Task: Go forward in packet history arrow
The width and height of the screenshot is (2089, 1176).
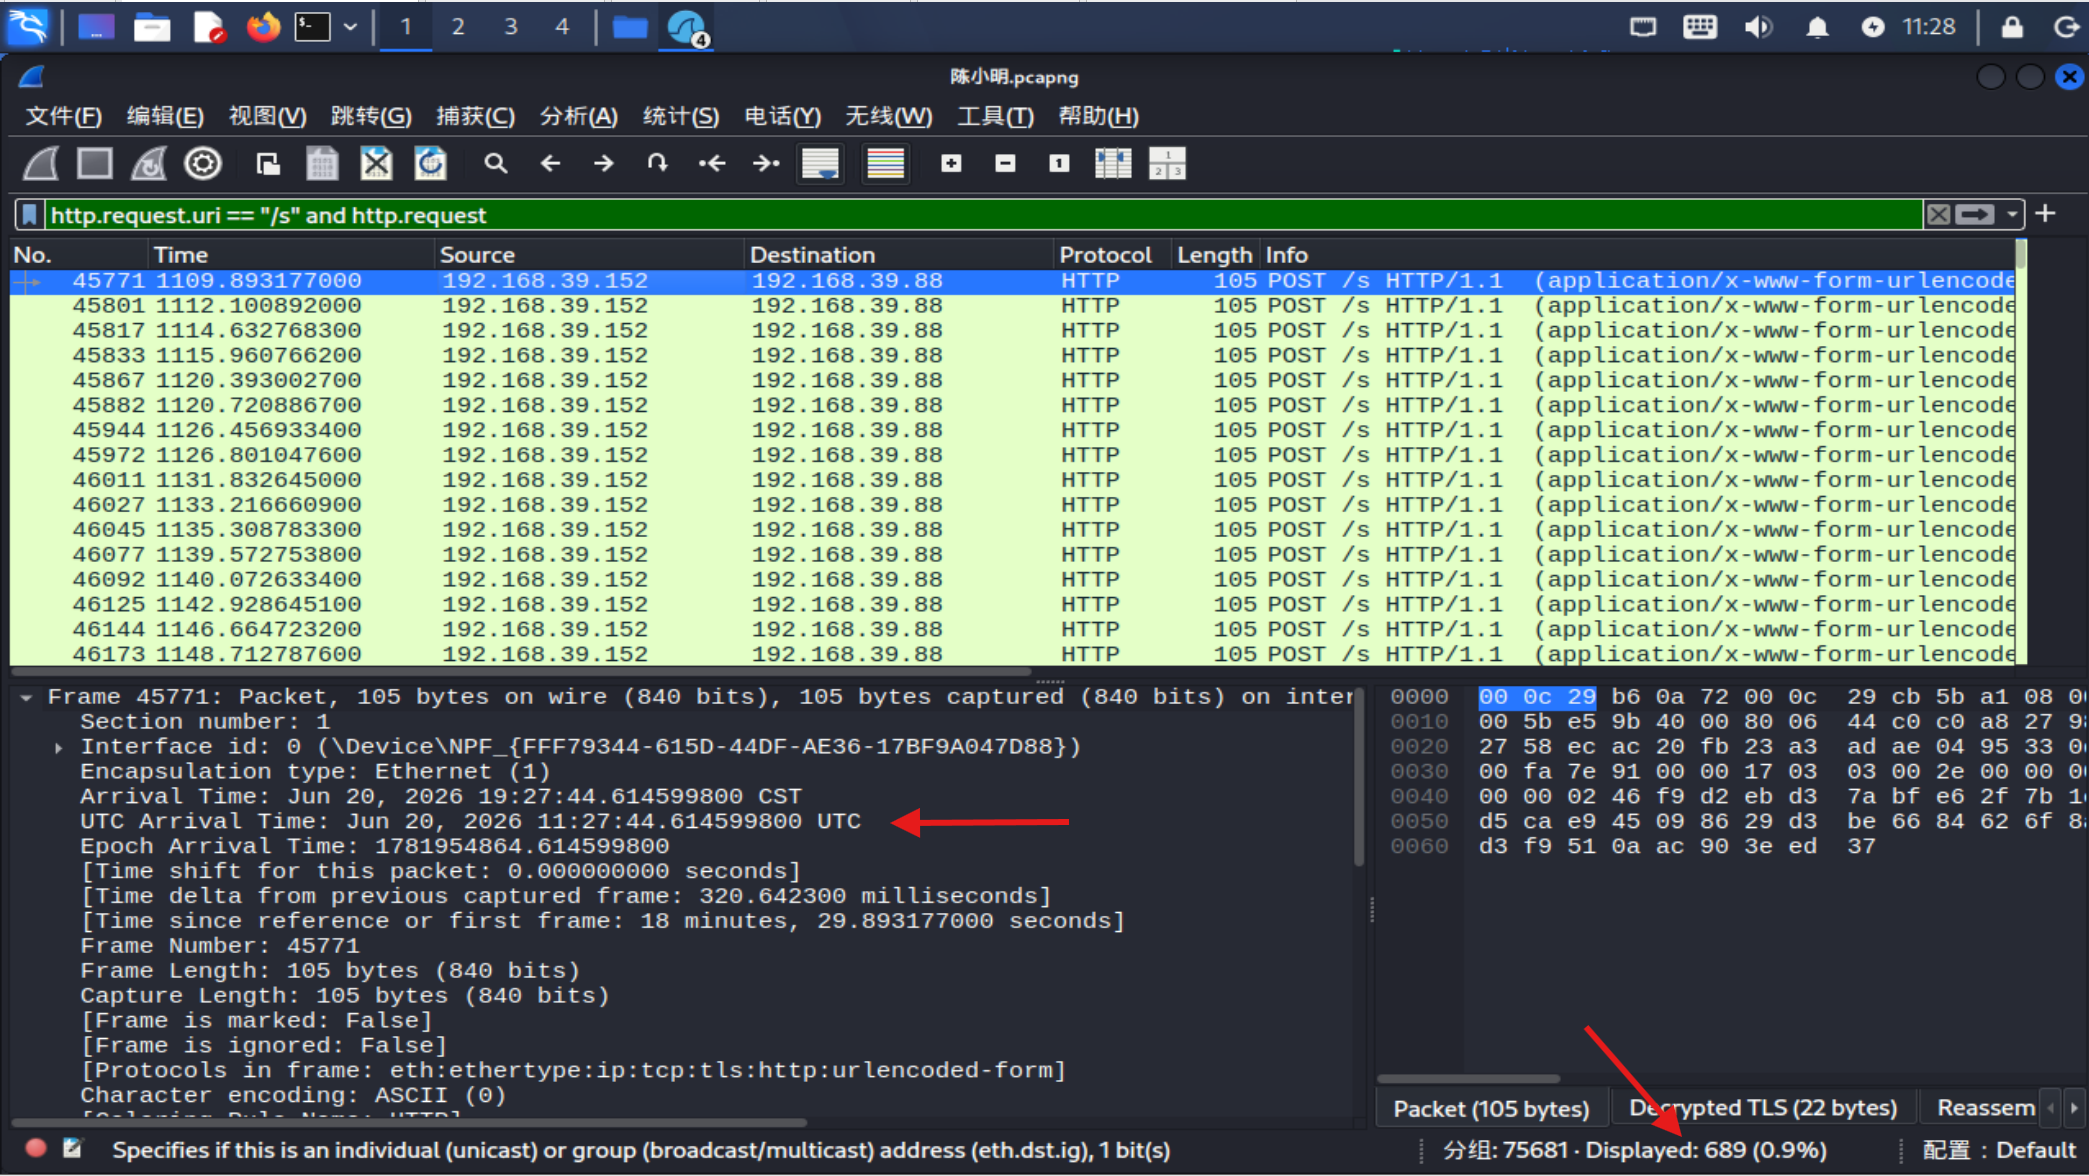Action: 603,163
